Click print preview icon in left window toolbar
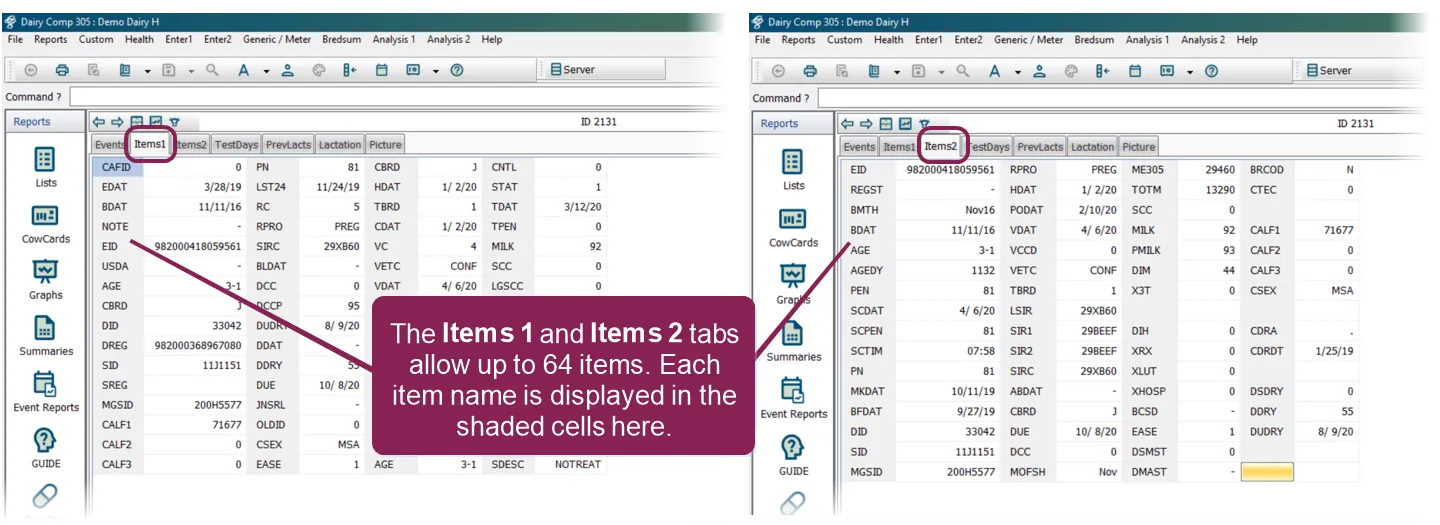Viewport: 1440px width, 525px height. 93,70
